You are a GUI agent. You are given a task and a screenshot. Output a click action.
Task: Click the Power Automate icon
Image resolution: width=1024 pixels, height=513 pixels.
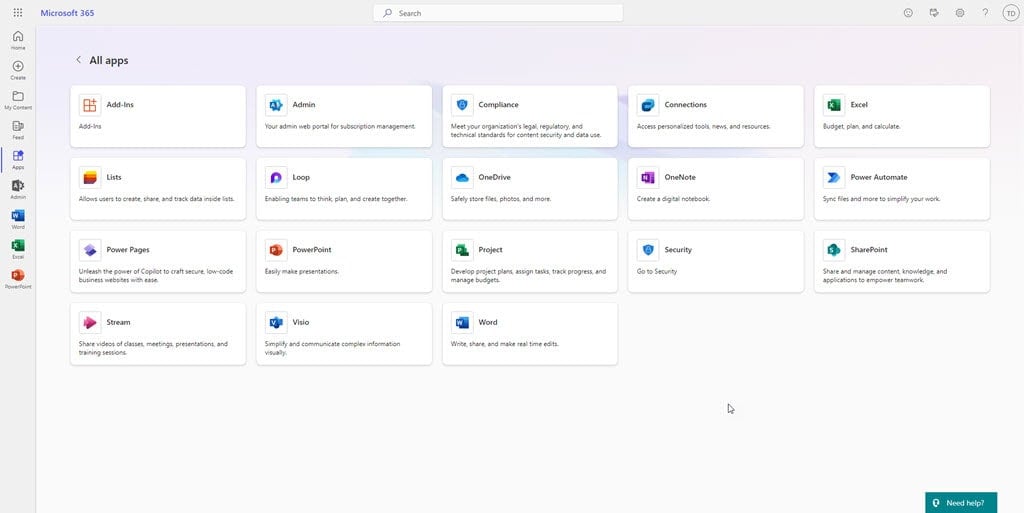pos(834,178)
